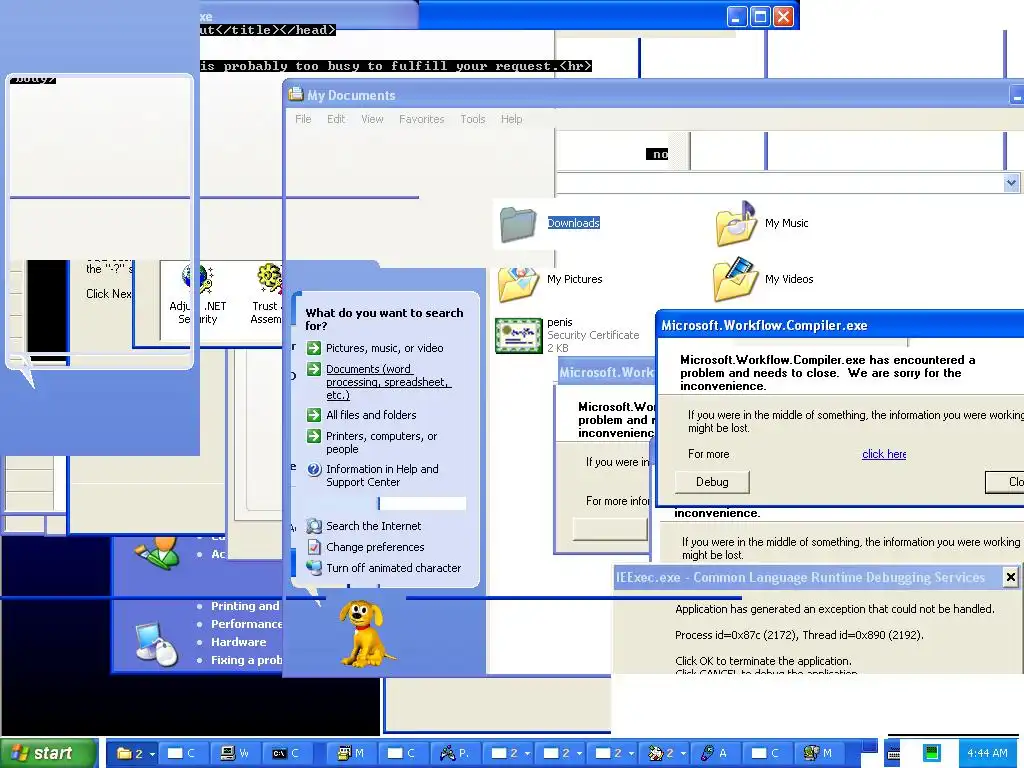Open the Performance help topic link
This screenshot has height=768, width=1024.
pos(246,624)
